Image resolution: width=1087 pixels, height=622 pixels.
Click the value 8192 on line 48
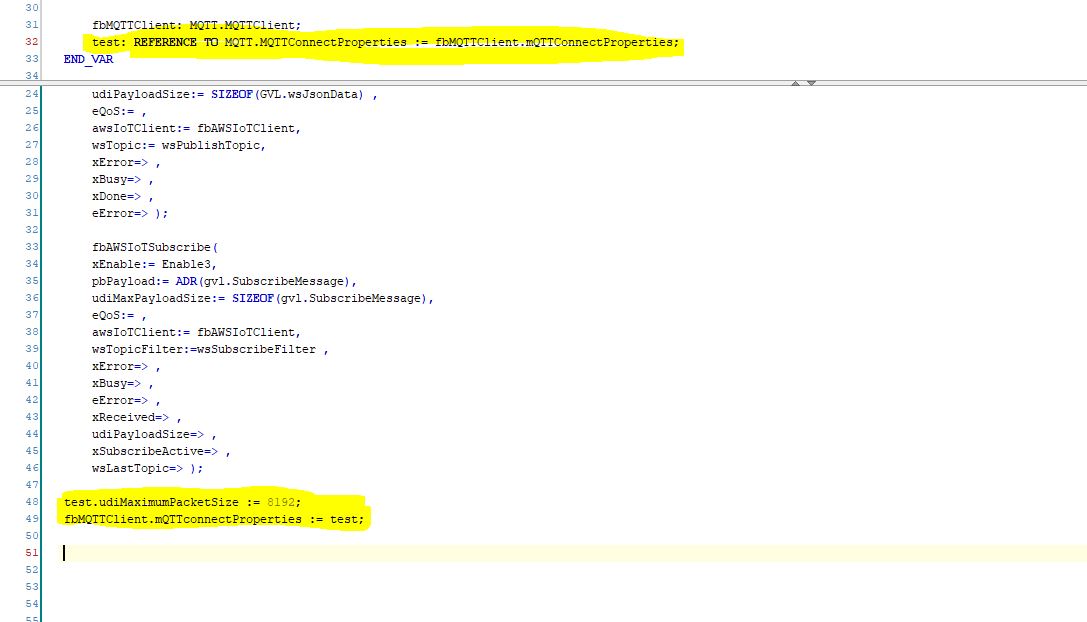(280, 502)
